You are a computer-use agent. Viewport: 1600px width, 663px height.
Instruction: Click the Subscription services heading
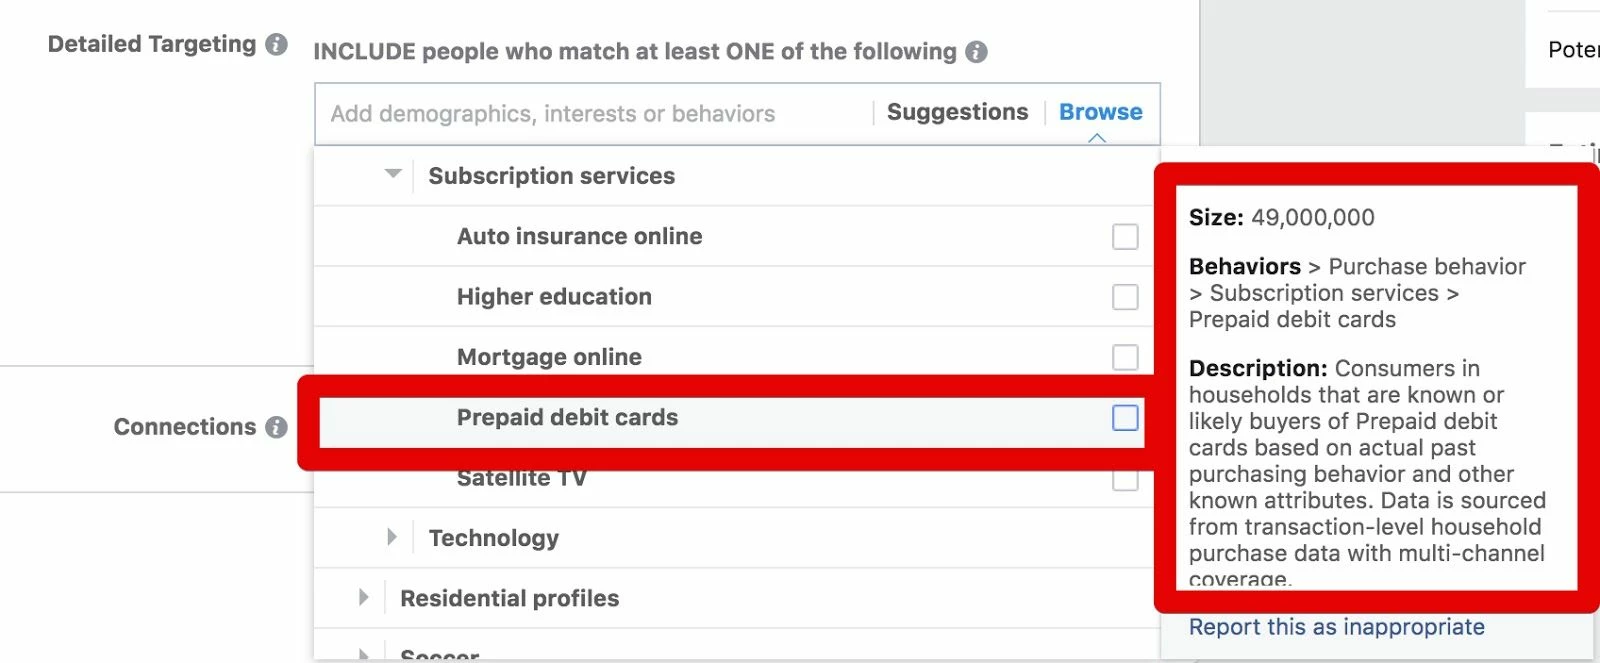(x=551, y=176)
